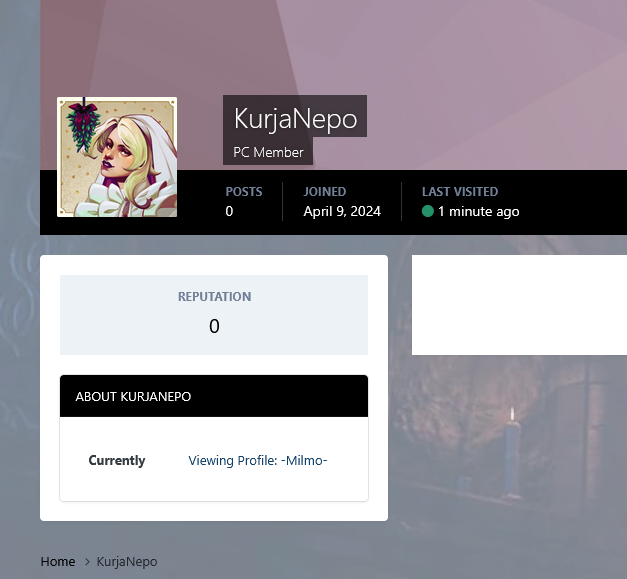Click the April 9, 2024 join date
This screenshot has width=627, height=579.
tap(342, 211)
